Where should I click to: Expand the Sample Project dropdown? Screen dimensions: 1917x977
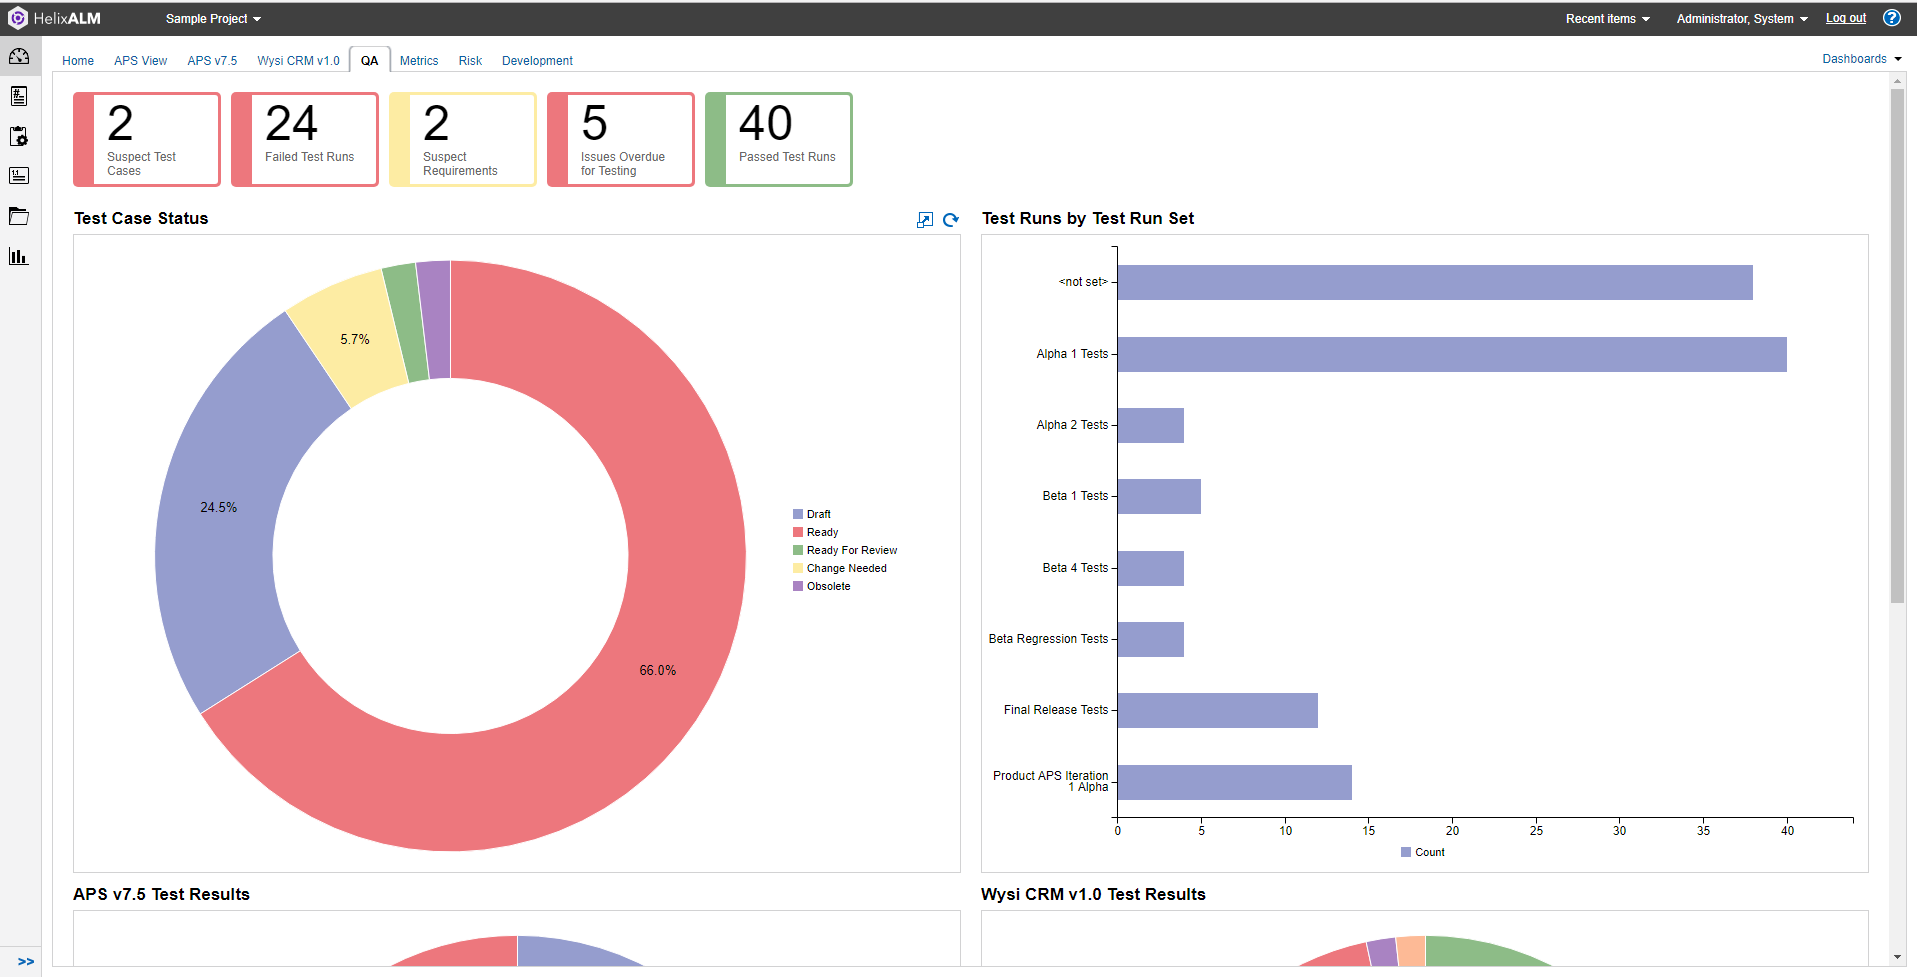click(213, 19)
